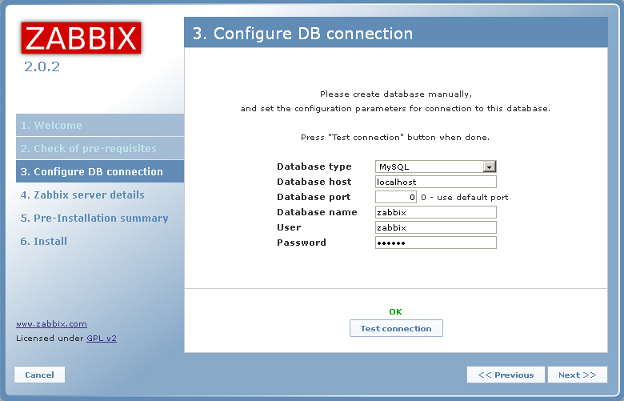Jump to the Pre-Installation summary step
This screenshot has height=401, width=624.
pos(94,218)
